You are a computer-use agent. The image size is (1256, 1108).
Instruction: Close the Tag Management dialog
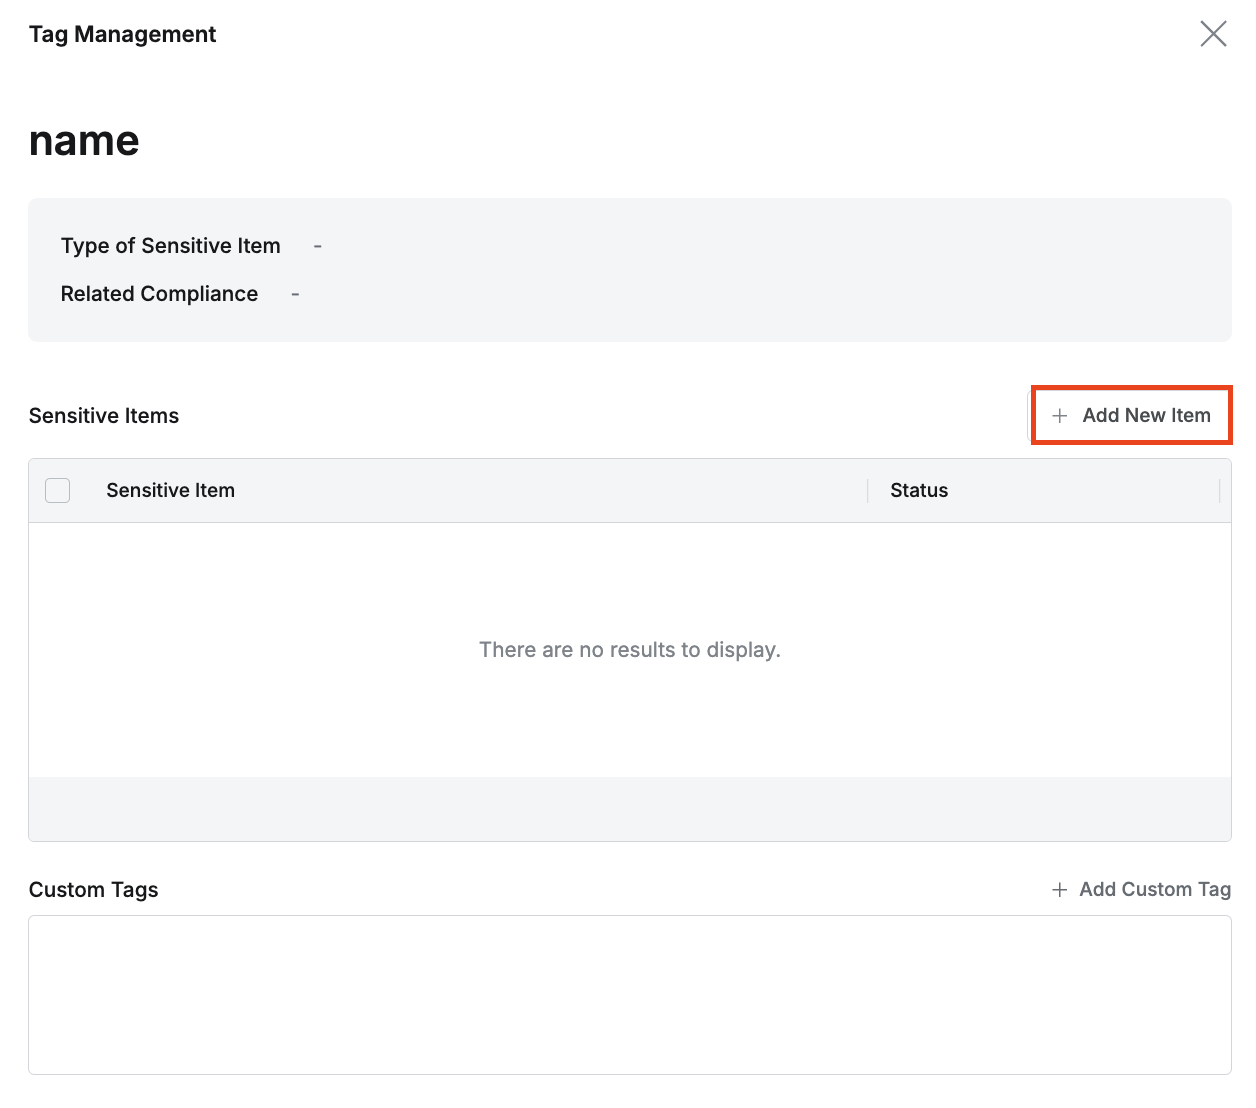tap(1213, 34)
